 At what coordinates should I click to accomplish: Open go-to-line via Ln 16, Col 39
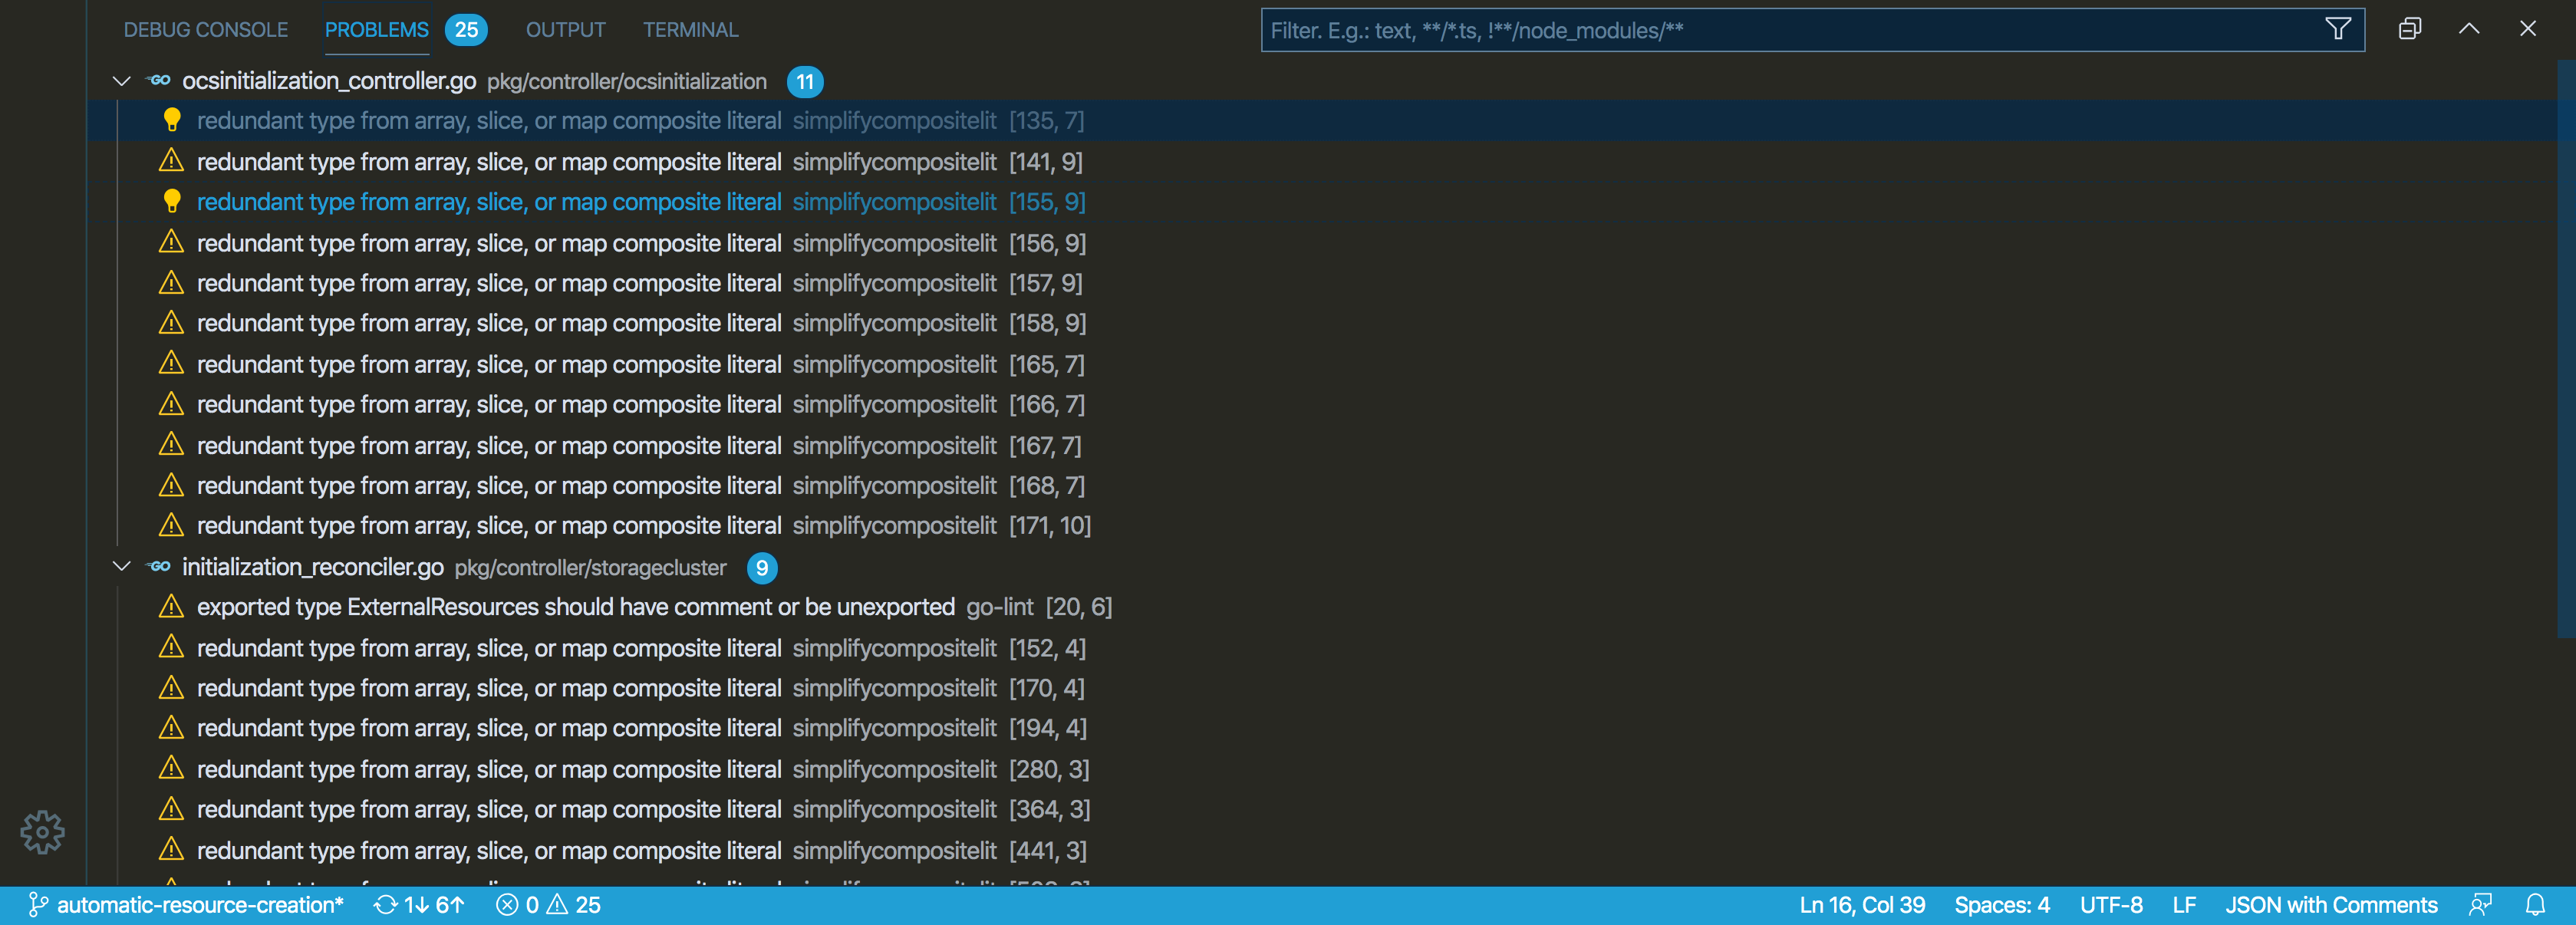(1860, 905)
